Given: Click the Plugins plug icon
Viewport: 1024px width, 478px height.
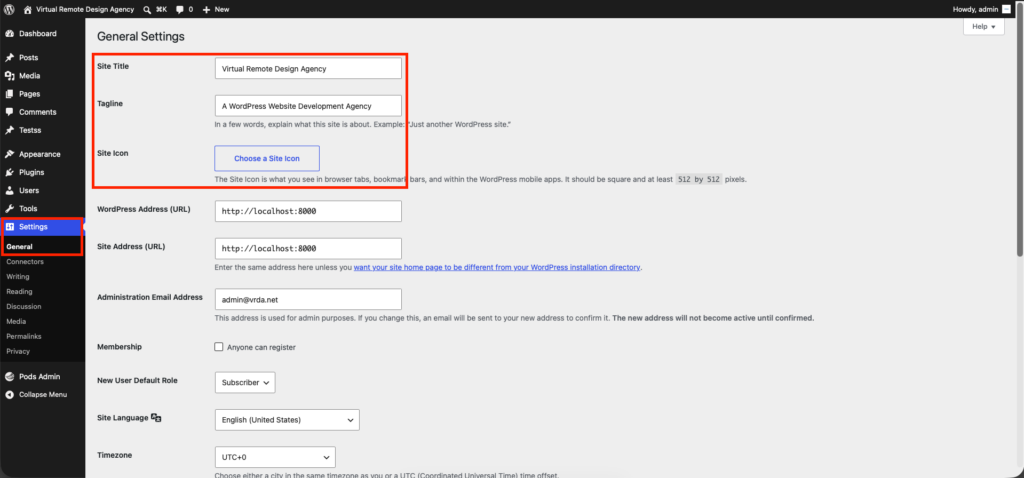Looking at the screenshot, I should click(x=10, y=172).
